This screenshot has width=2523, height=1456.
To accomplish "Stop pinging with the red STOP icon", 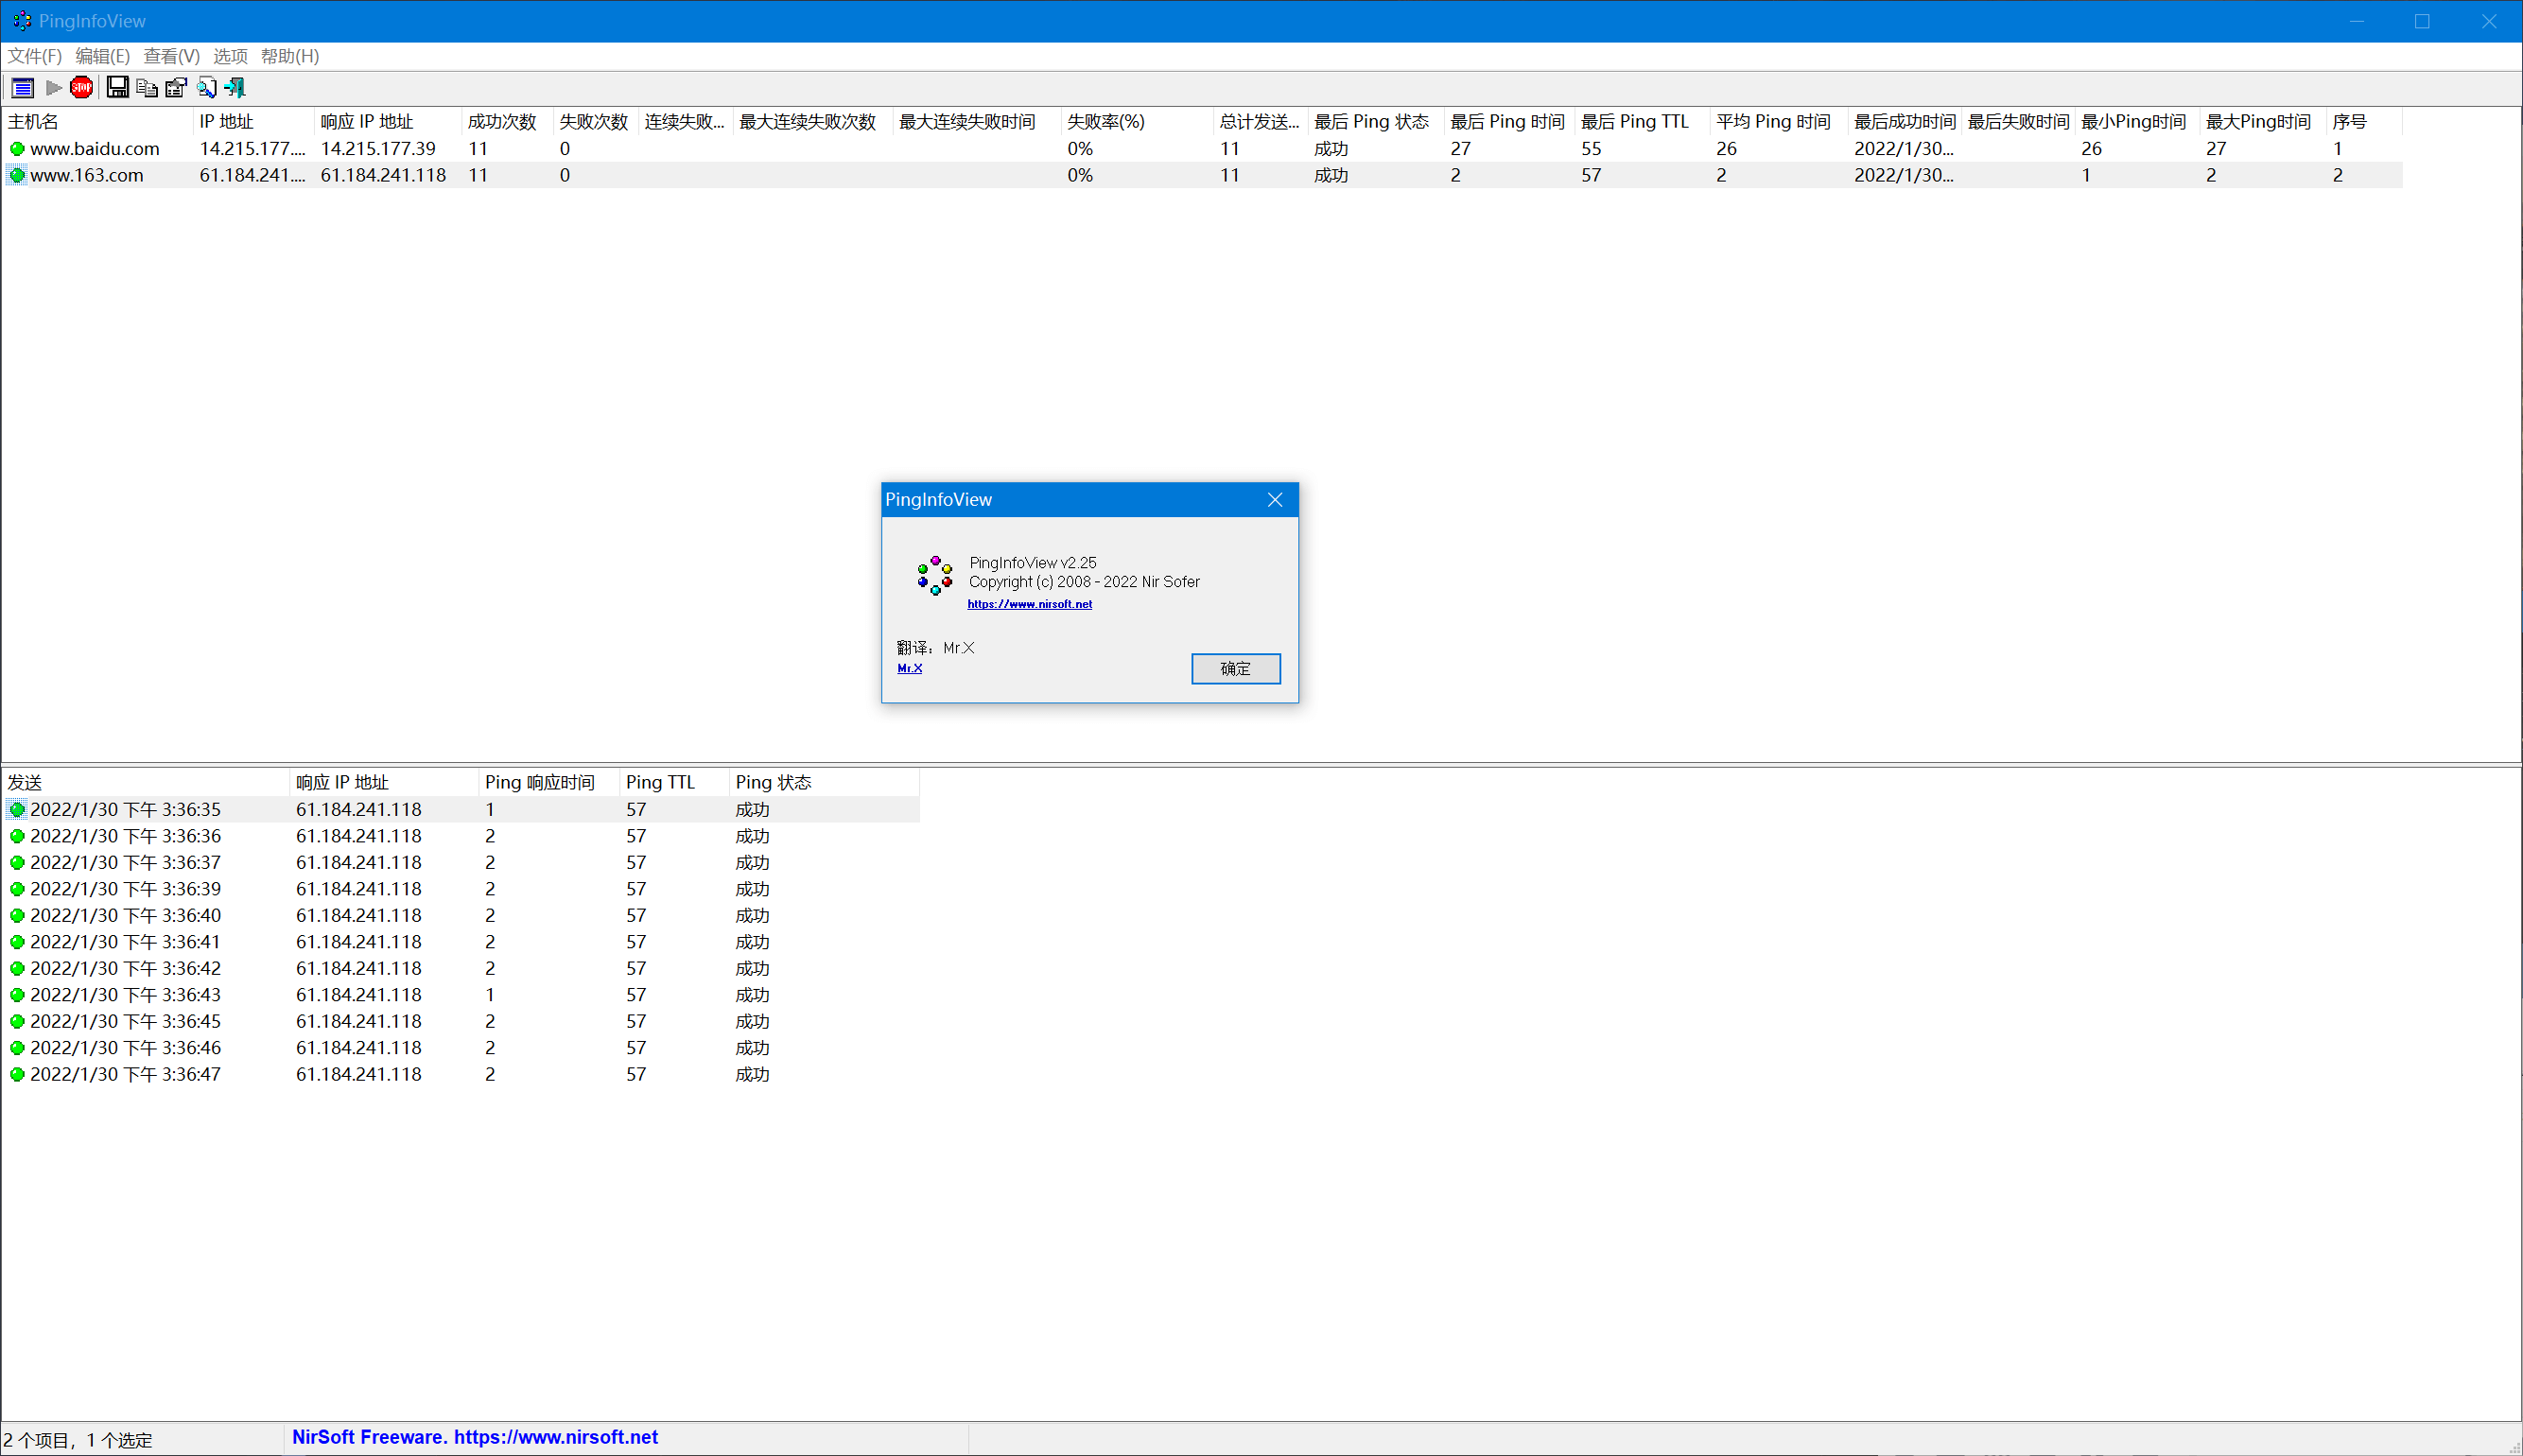I will 82,88.
